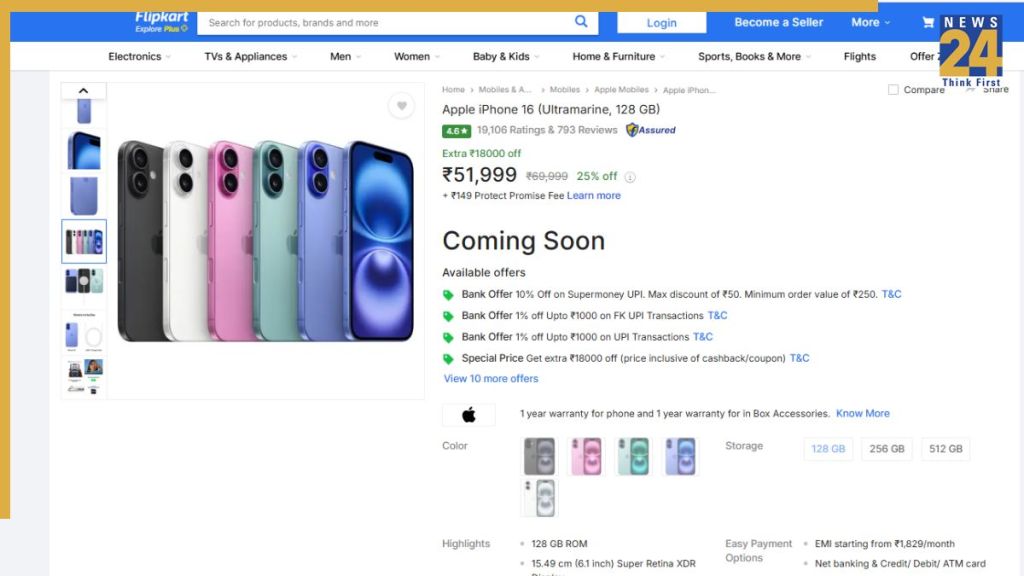Image resolution: width=1024 pixels, height=576 pixels.
Task: Select the 128 GB storage option
Action: tap(828, 449)
